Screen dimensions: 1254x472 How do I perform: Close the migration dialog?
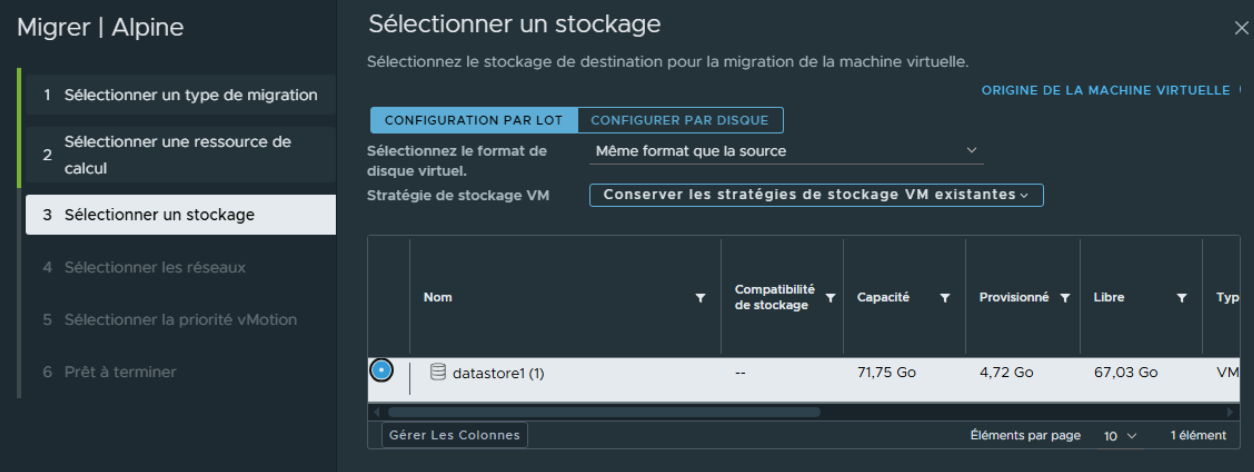pyautogui.click(x=1241, y=28)
